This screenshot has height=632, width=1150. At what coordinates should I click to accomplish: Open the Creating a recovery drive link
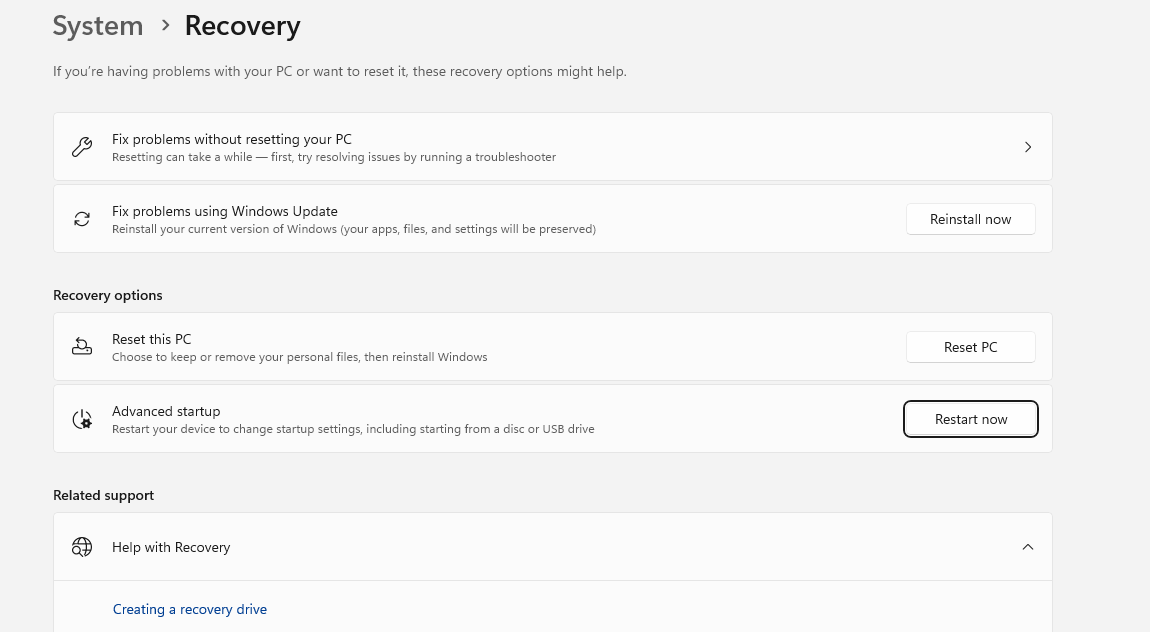[190, 609]
